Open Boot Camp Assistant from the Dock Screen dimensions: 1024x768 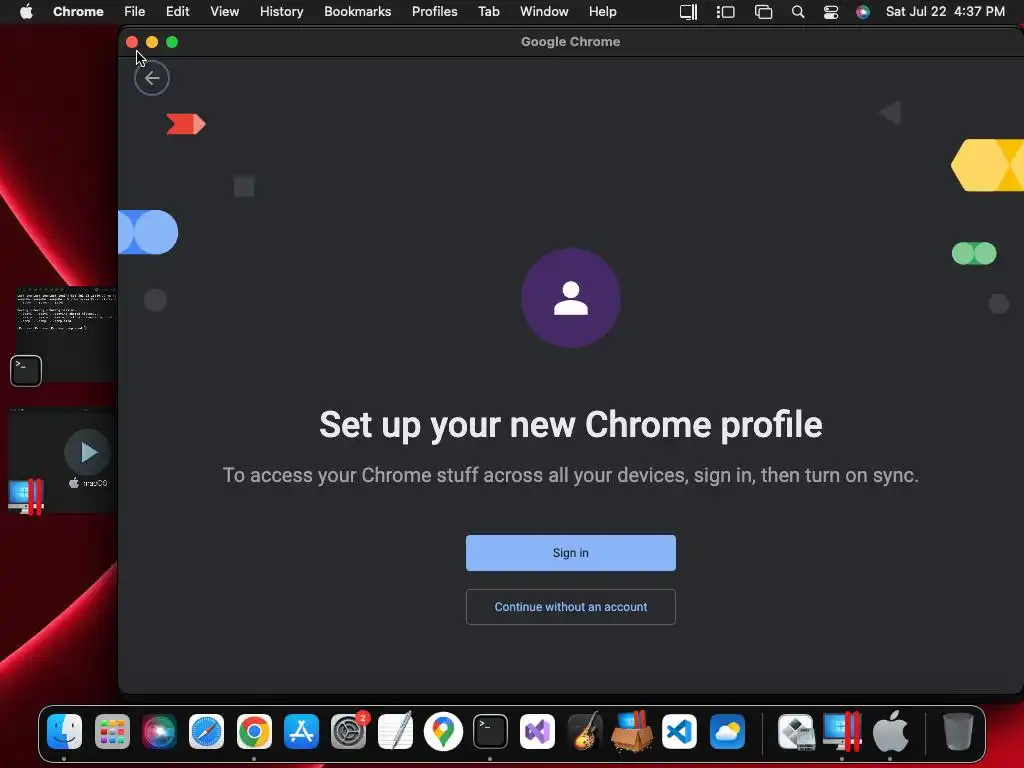tap(796, 731)
